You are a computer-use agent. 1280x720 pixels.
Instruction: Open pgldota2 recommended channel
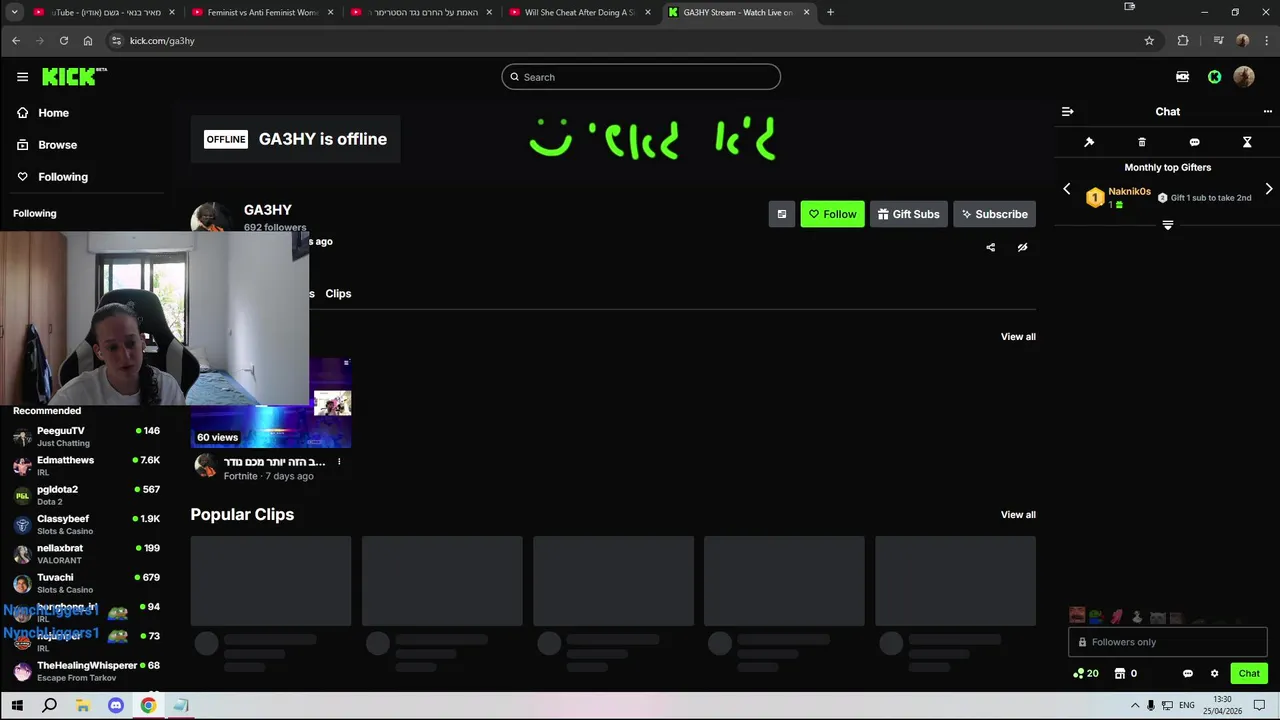point(85,495)
